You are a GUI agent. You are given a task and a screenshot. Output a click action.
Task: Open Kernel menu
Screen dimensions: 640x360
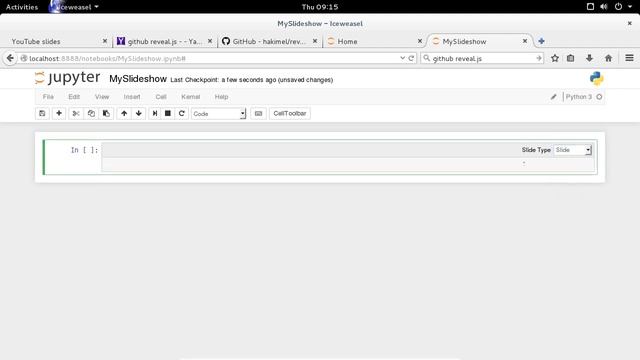tap(191, 97)
